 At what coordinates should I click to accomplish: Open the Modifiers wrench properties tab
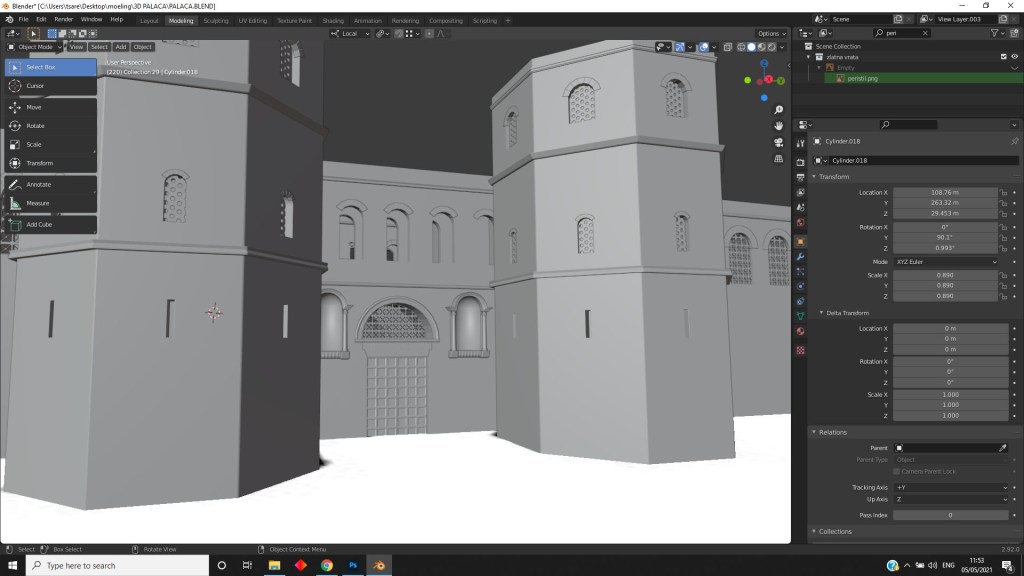(x=801, y=257)
